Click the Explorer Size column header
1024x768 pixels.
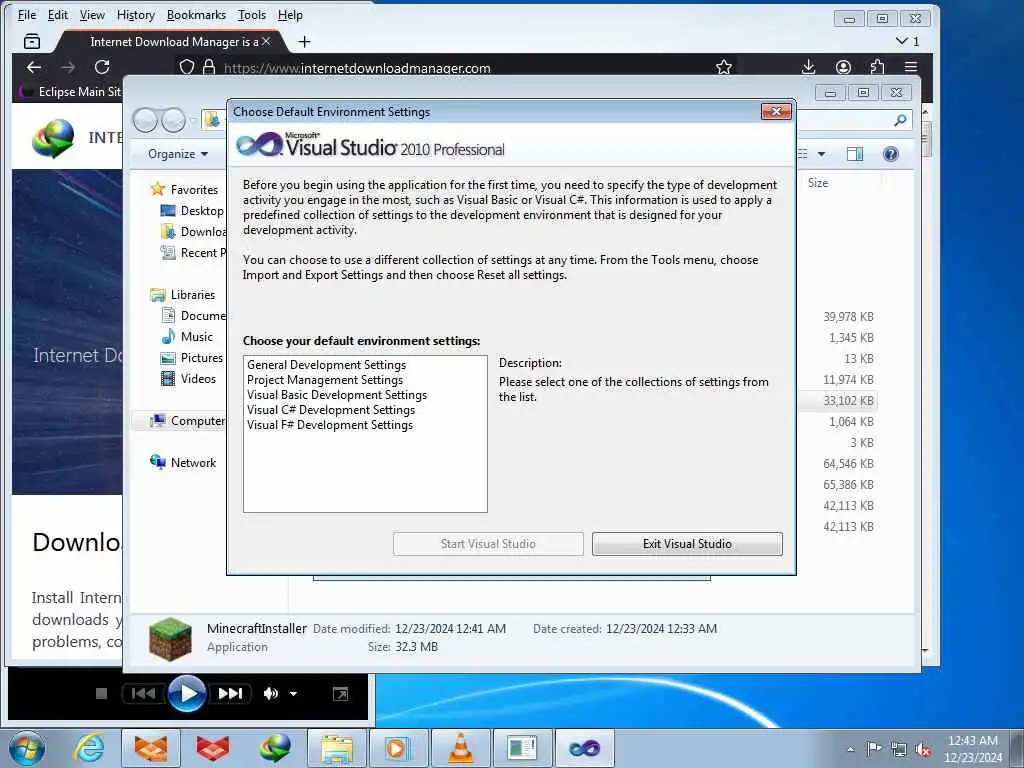click(818, 183)
